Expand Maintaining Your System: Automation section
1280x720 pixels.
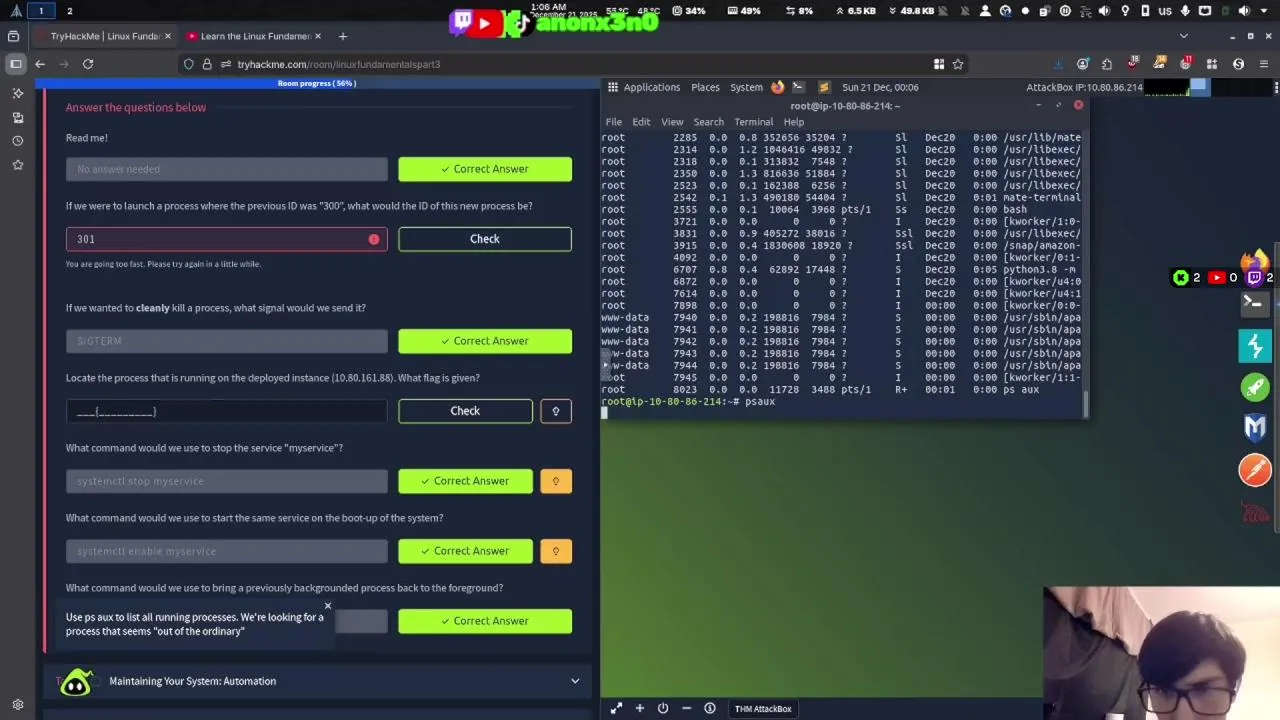point(318,681)
